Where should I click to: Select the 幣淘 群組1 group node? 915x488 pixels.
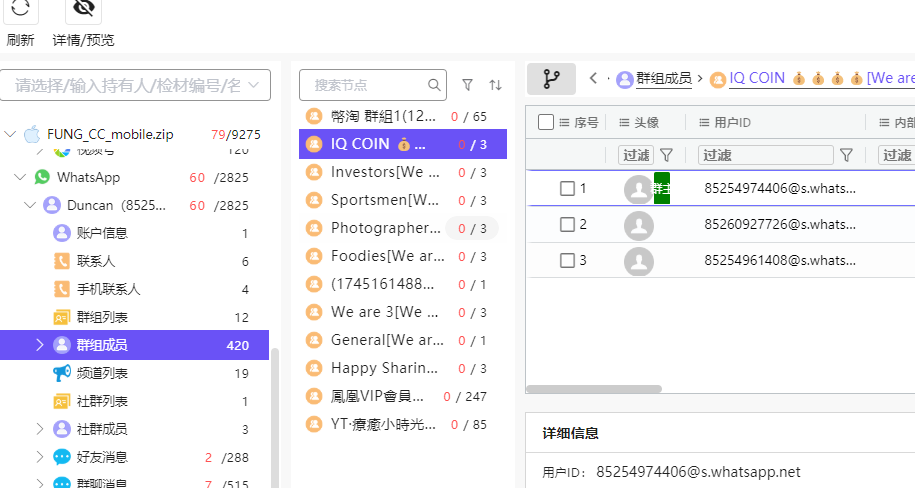tap(403, 116)
